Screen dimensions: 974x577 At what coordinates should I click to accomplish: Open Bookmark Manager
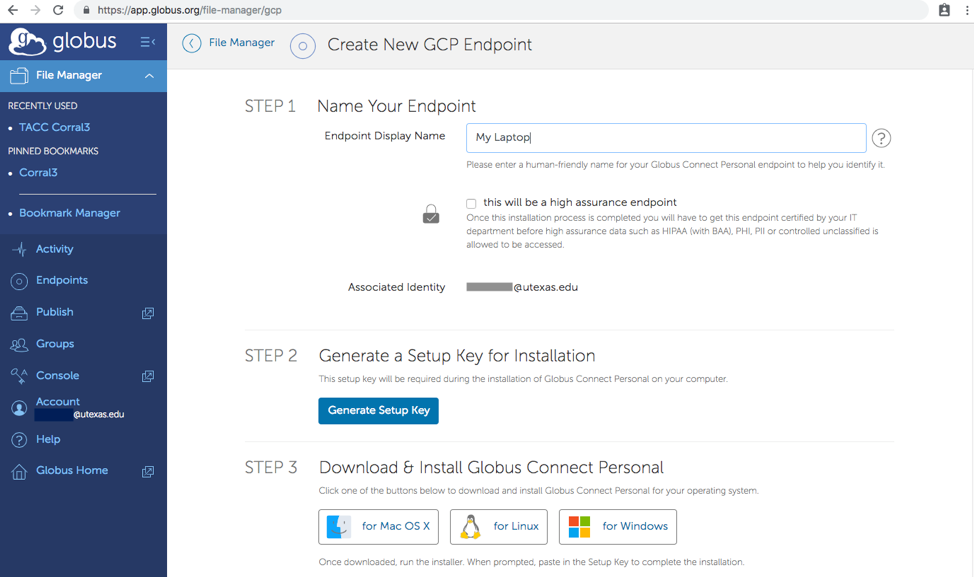[70, 213]
